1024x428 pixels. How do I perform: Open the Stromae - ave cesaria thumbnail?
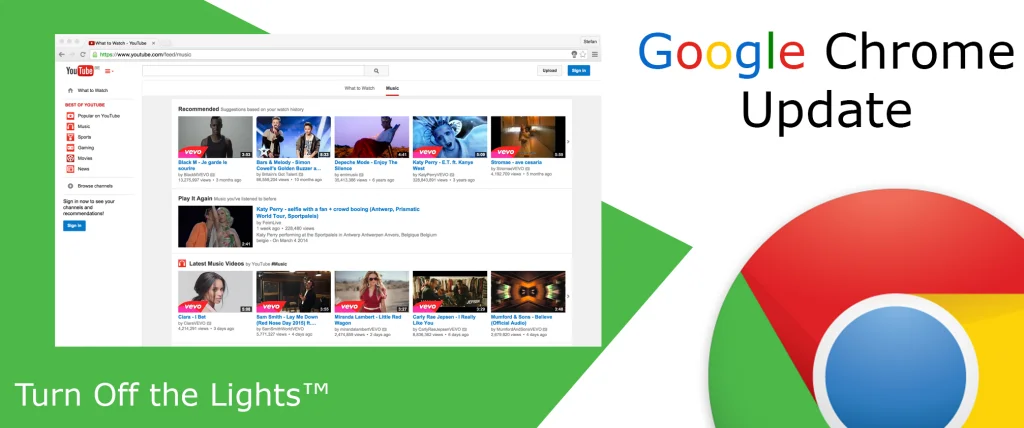(x=528, y=137)
